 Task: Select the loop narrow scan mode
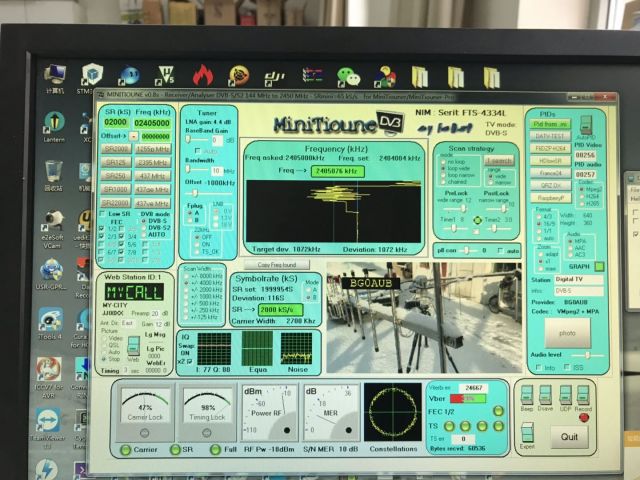pyautogui.click(x=443, y=175)
